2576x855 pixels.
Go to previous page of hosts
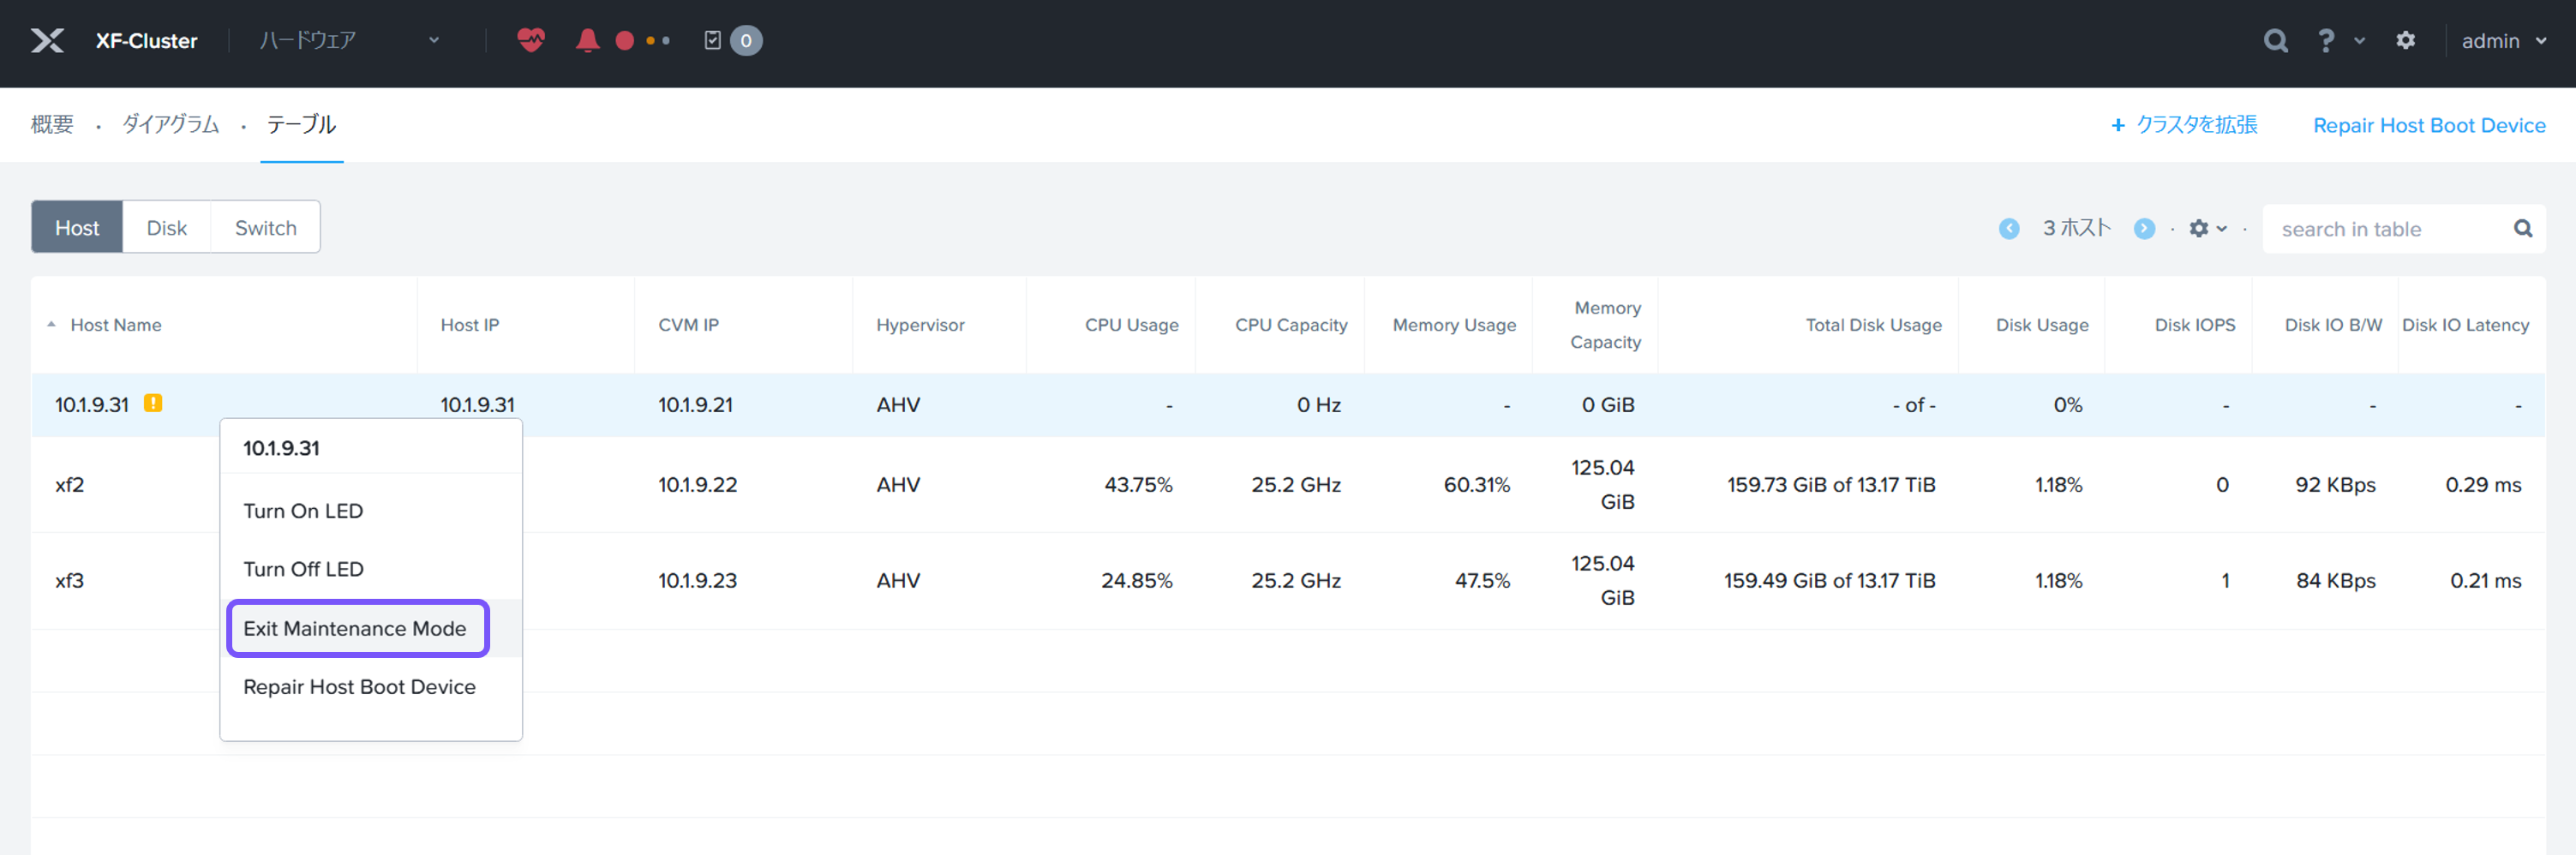point(2008,229)
